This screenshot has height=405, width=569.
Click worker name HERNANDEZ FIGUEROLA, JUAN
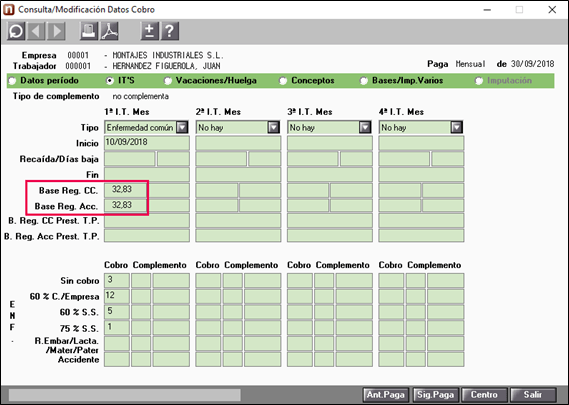166,66
